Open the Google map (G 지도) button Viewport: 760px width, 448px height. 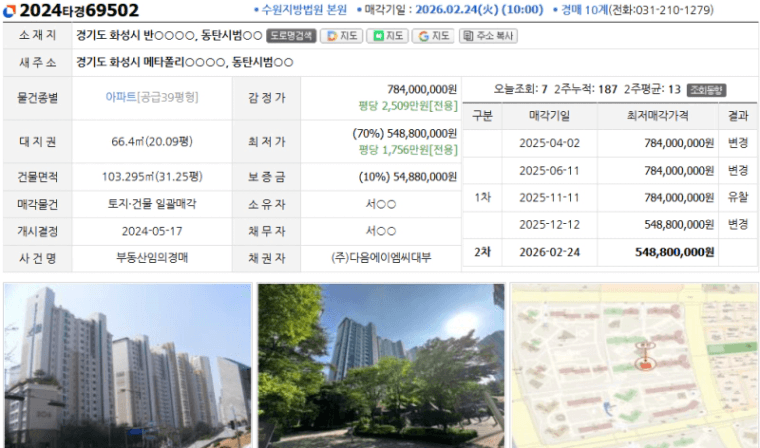pyautogui.click(x=433, y=36)
